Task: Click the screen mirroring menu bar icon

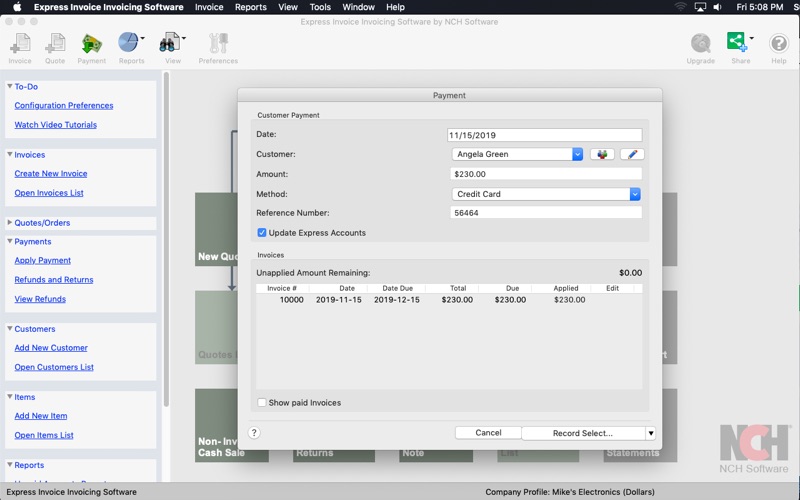Action: (700, 7)
